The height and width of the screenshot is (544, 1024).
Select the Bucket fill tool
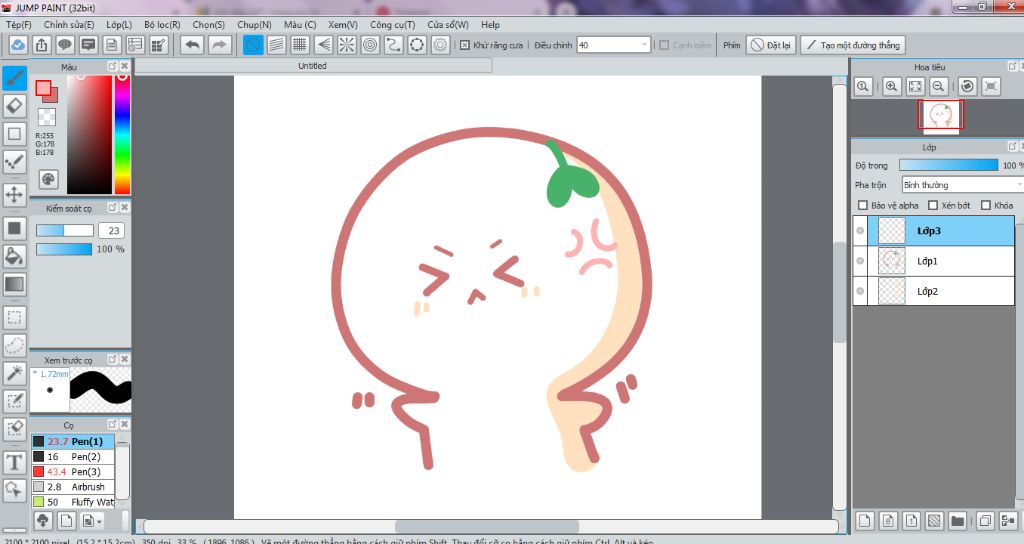[14, 255]
